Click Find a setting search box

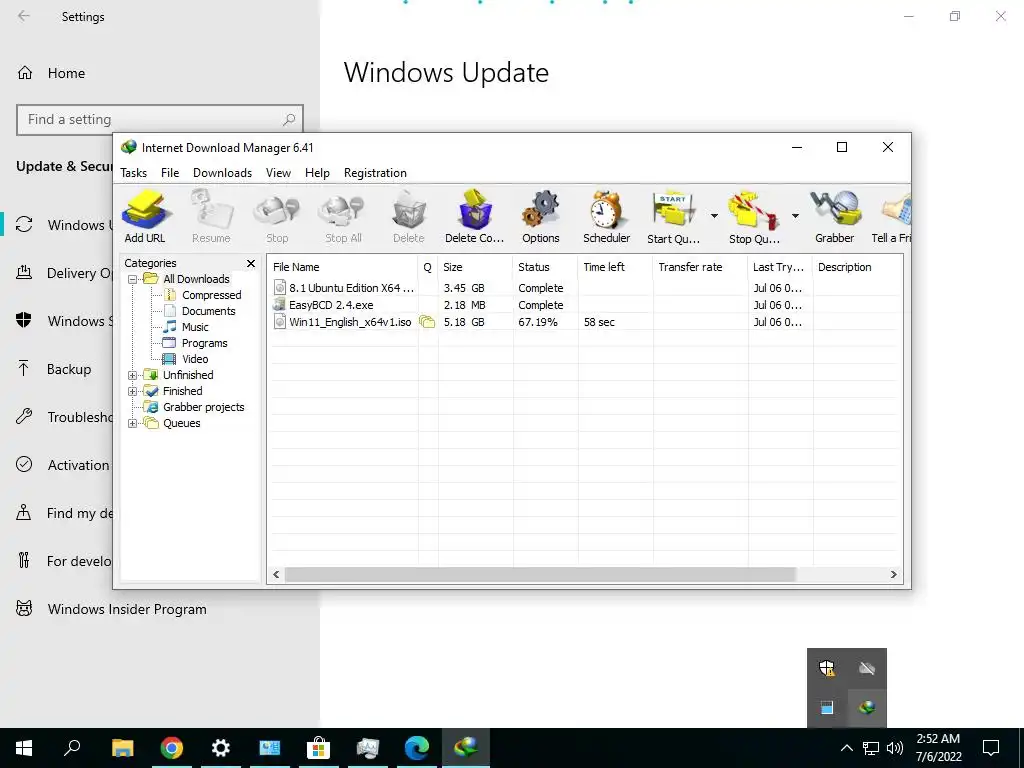click(159, 120)
